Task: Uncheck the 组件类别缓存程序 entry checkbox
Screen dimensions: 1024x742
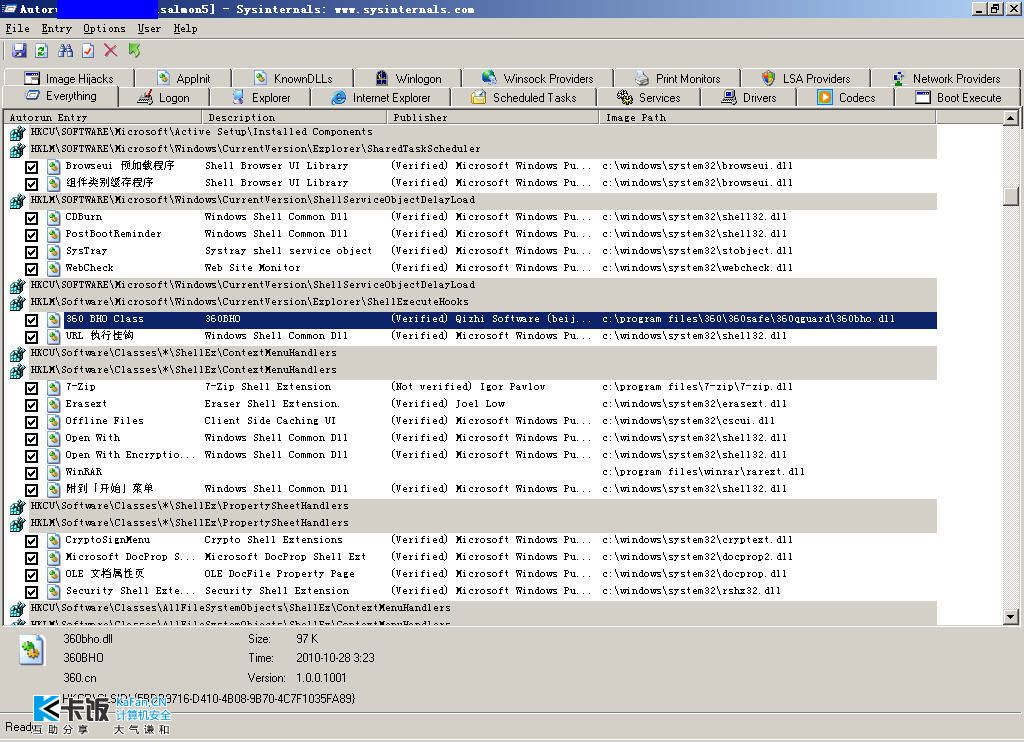Action: point(31,184)
